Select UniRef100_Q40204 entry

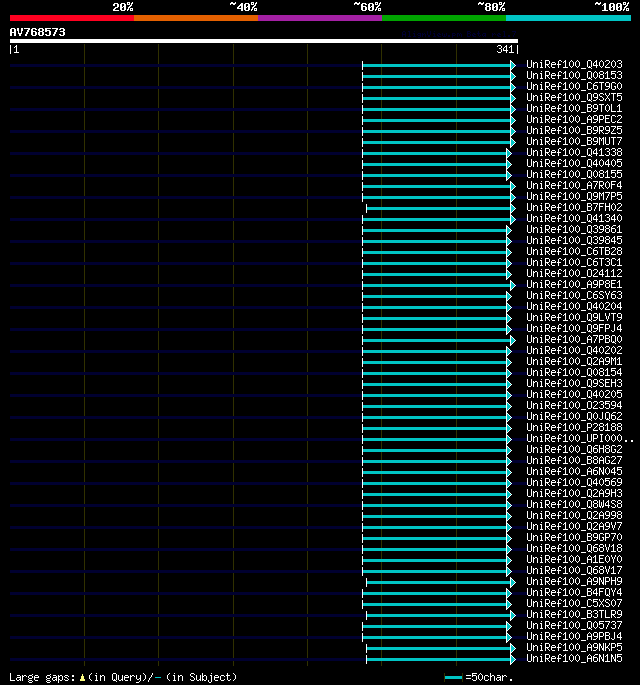point(574,307)
